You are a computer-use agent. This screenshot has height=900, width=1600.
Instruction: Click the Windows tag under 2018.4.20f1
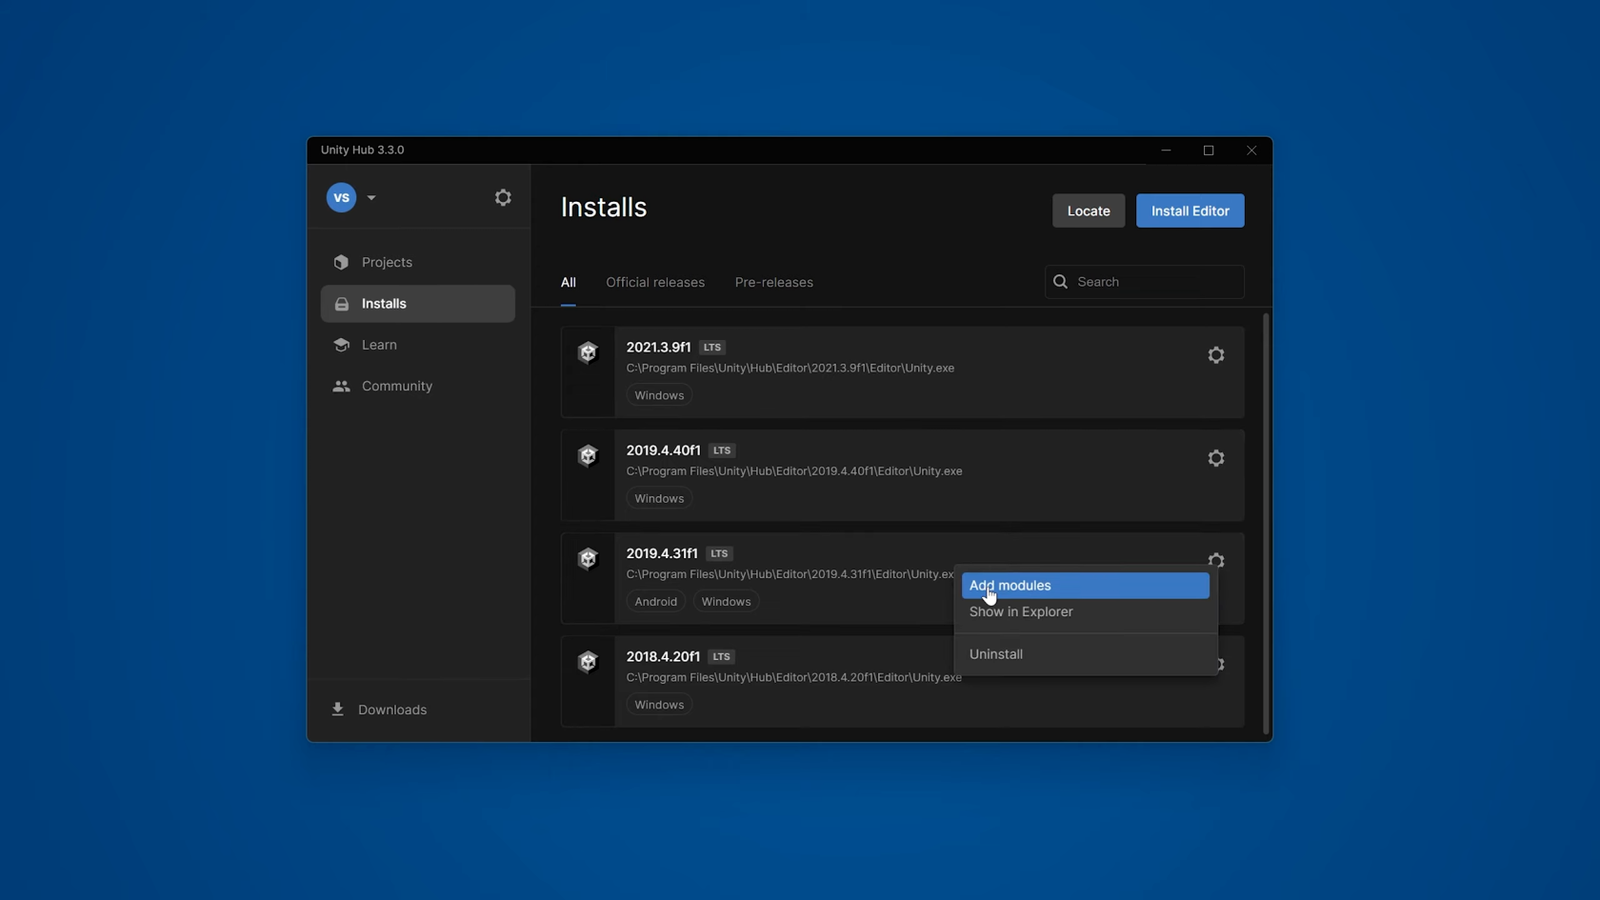(659, 704)
